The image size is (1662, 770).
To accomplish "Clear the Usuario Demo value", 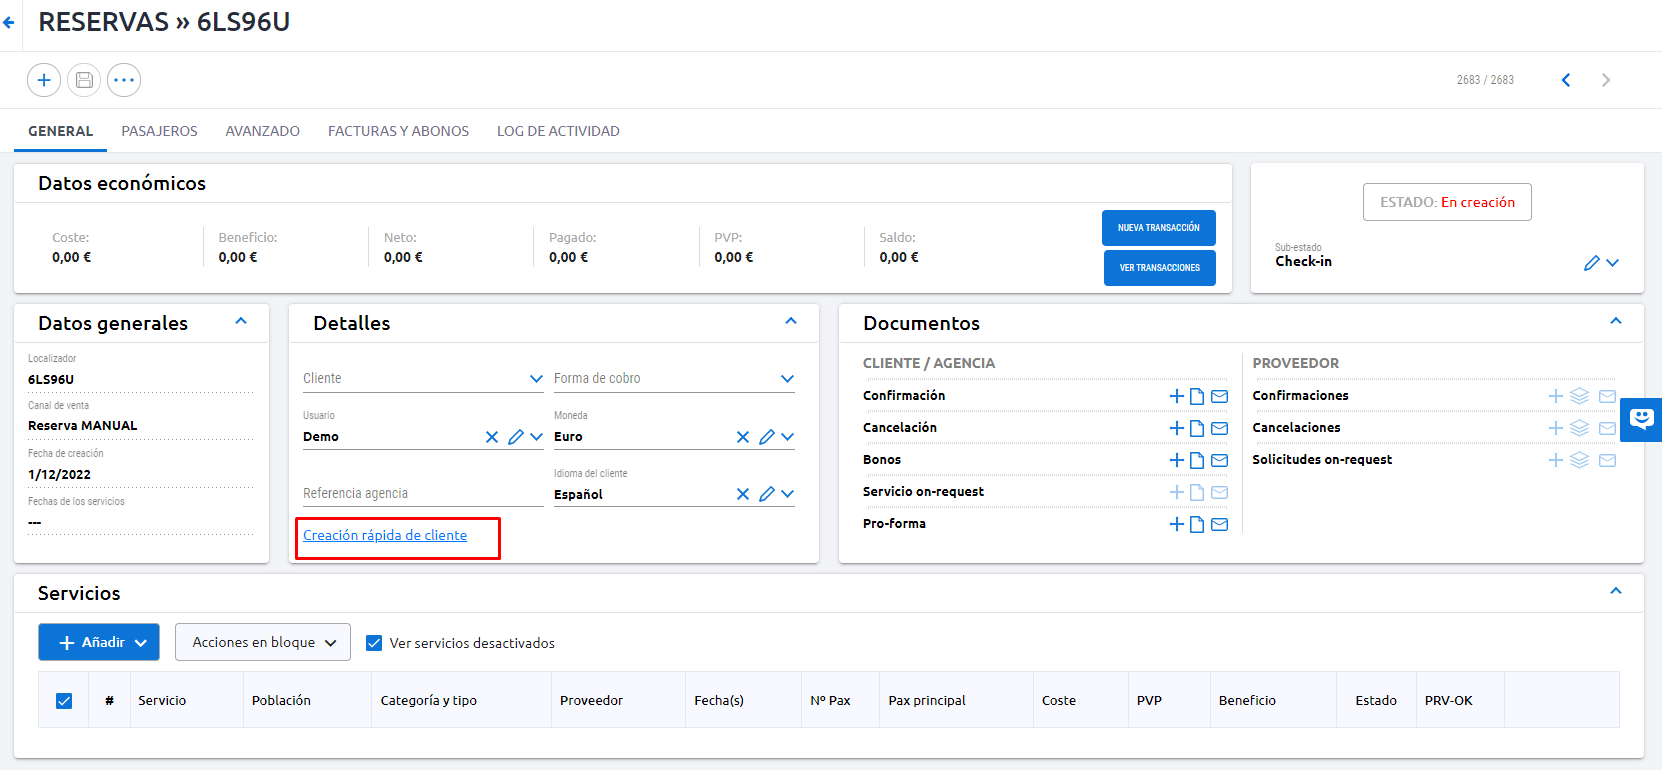I will [x=492, y=437].
